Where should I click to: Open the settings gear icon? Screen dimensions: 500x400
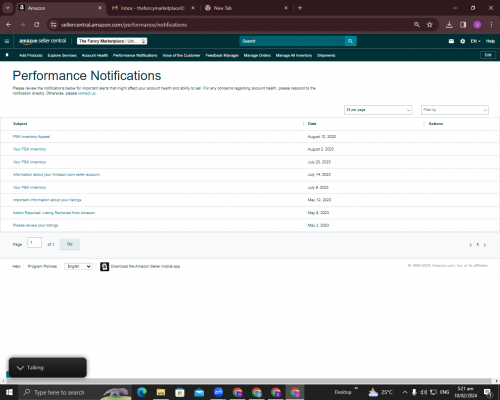[462, 41]
